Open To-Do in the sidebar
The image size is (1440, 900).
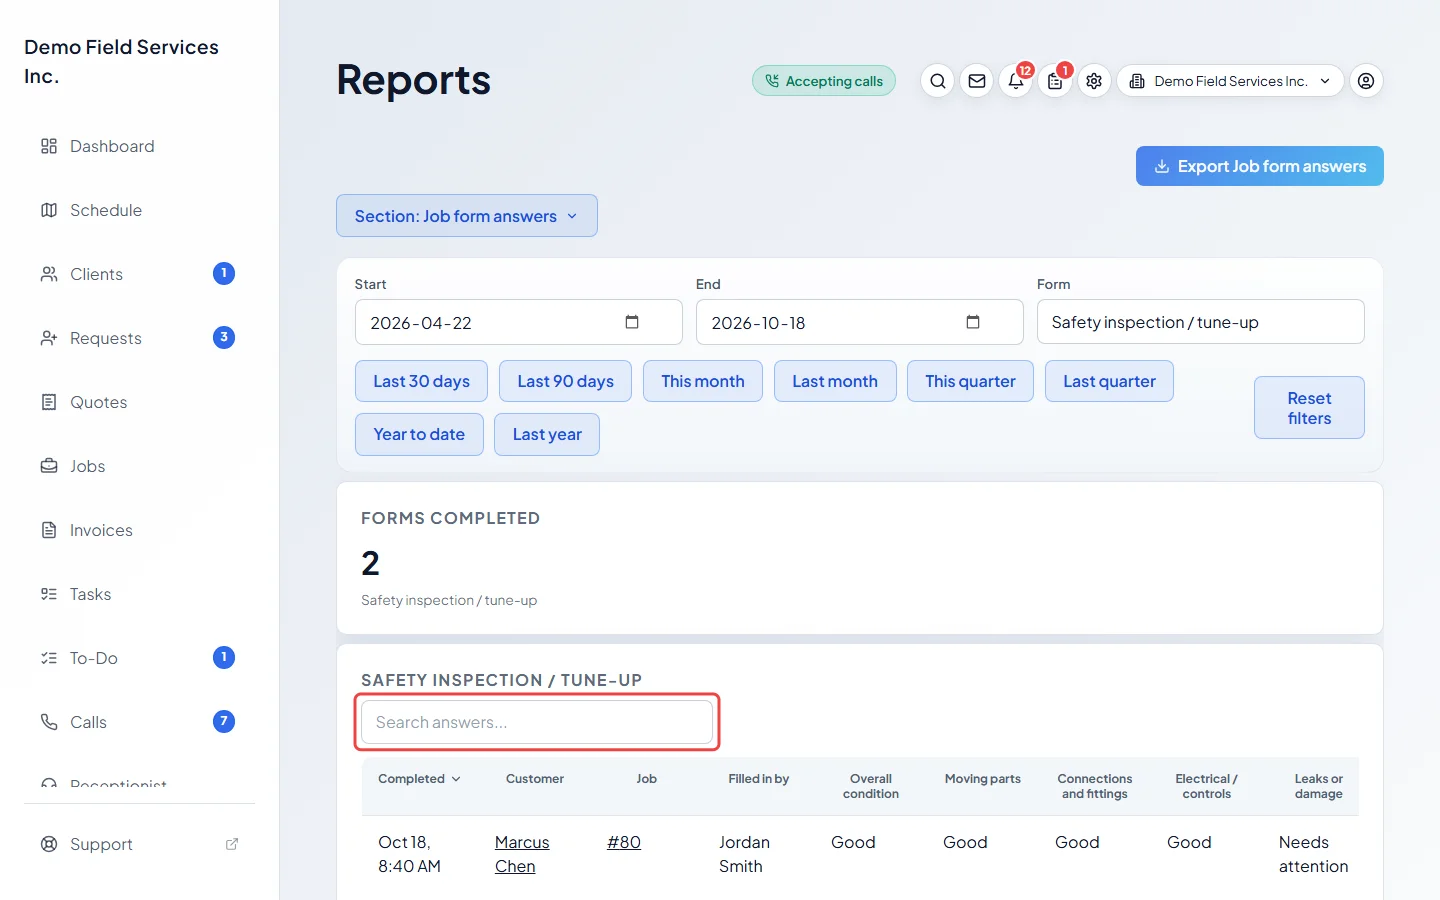pos(140,658)
